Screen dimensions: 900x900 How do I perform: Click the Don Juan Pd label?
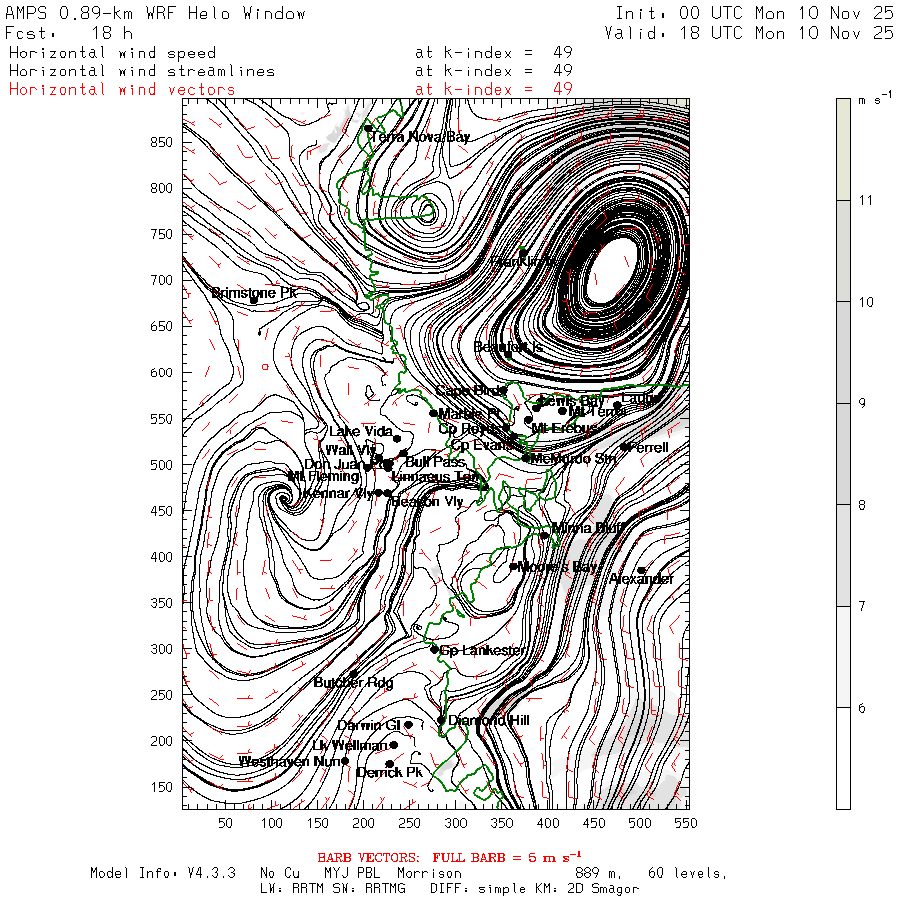pos(348,464)
